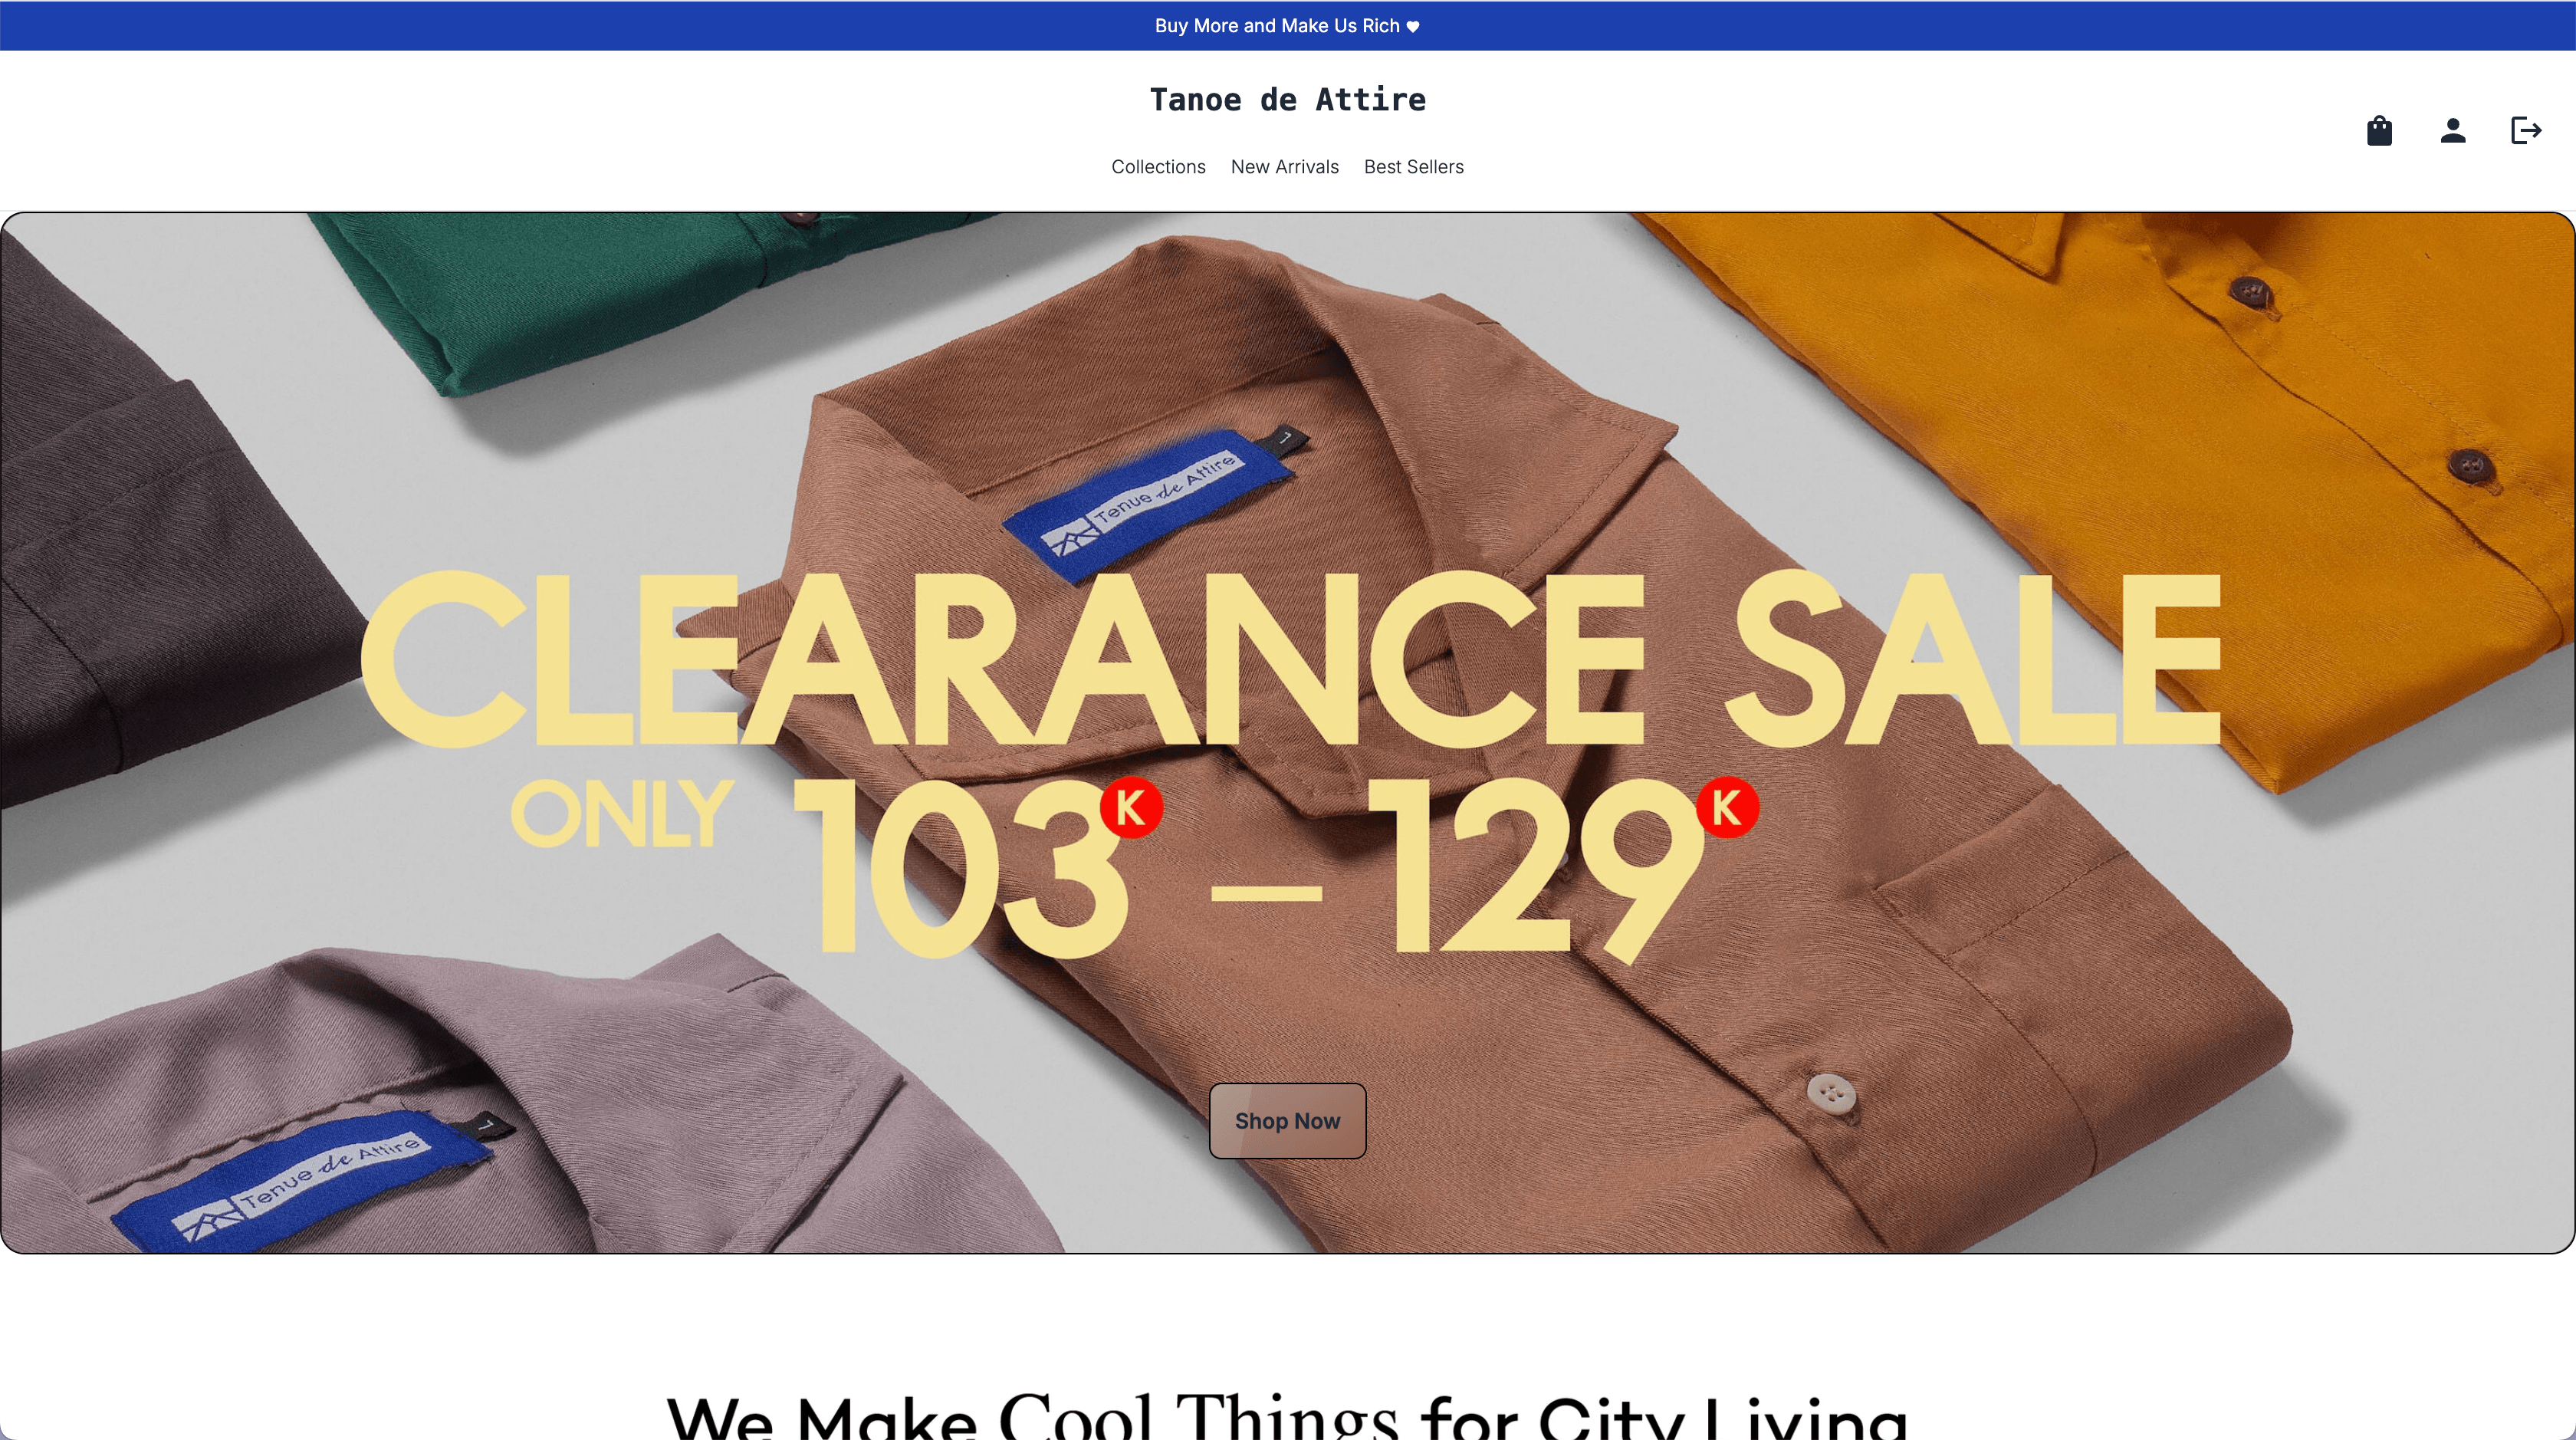Click the red K badge beside 129
Viewport: 2576px width, 1440px height.
(1727, 807)
